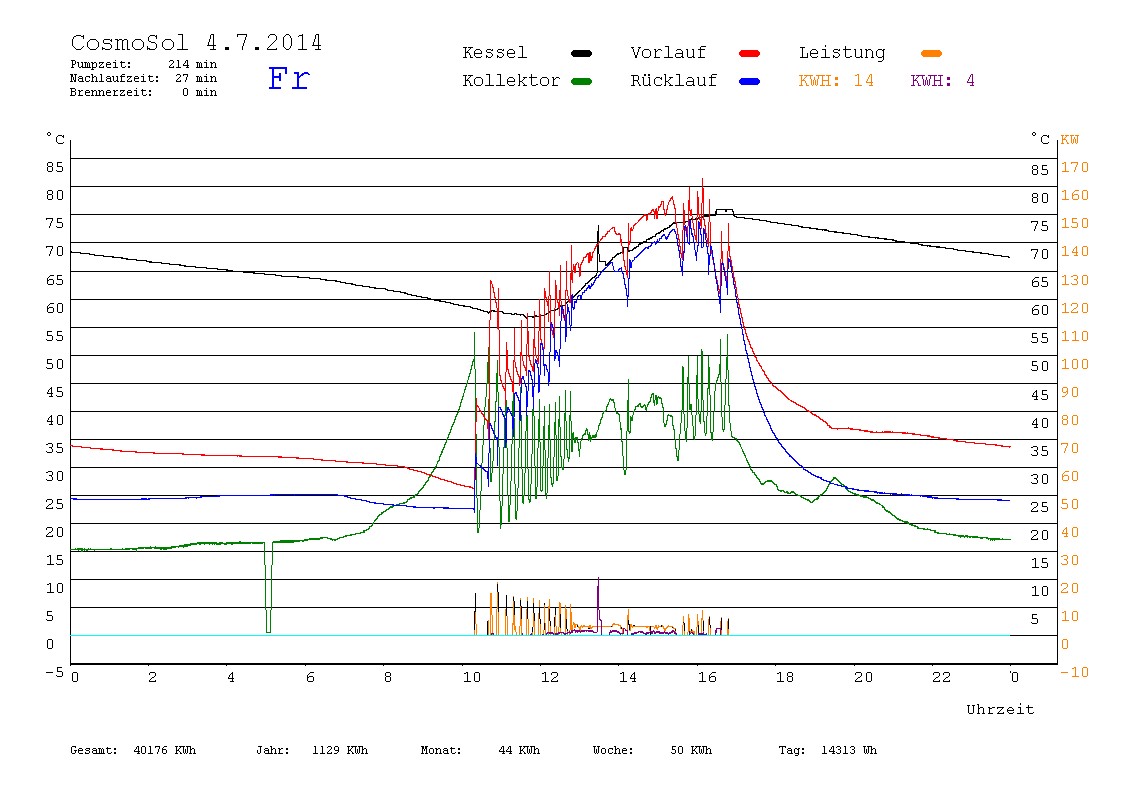Click the Nachlaufzeit value 27 min
Image resolution: width=1148 pixels, height=812 pixels.
[196, 78]
